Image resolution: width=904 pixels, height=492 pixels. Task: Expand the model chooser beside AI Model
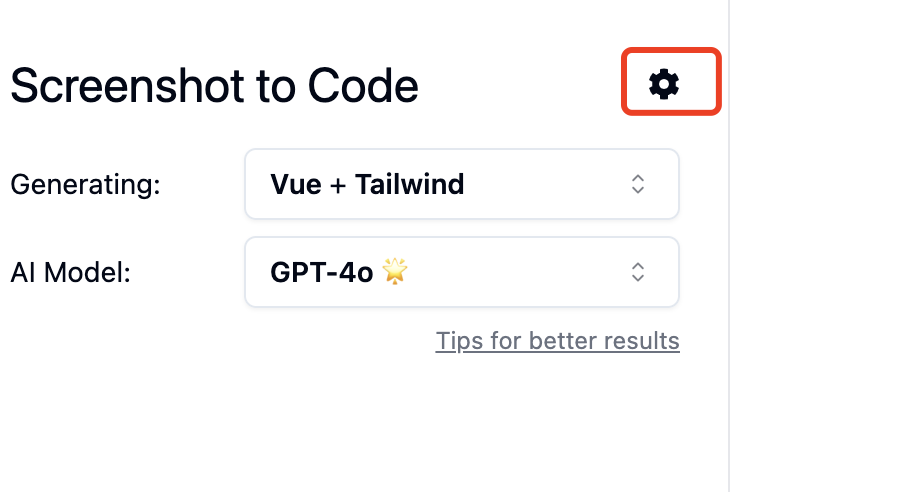click(462, 272)
